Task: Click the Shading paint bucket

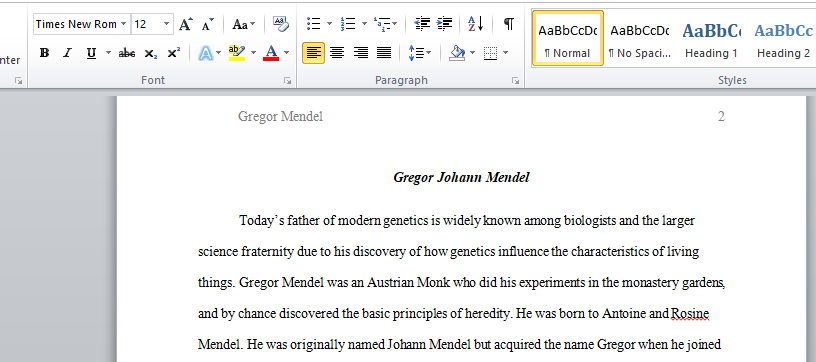Action: [x=457, y=53]
